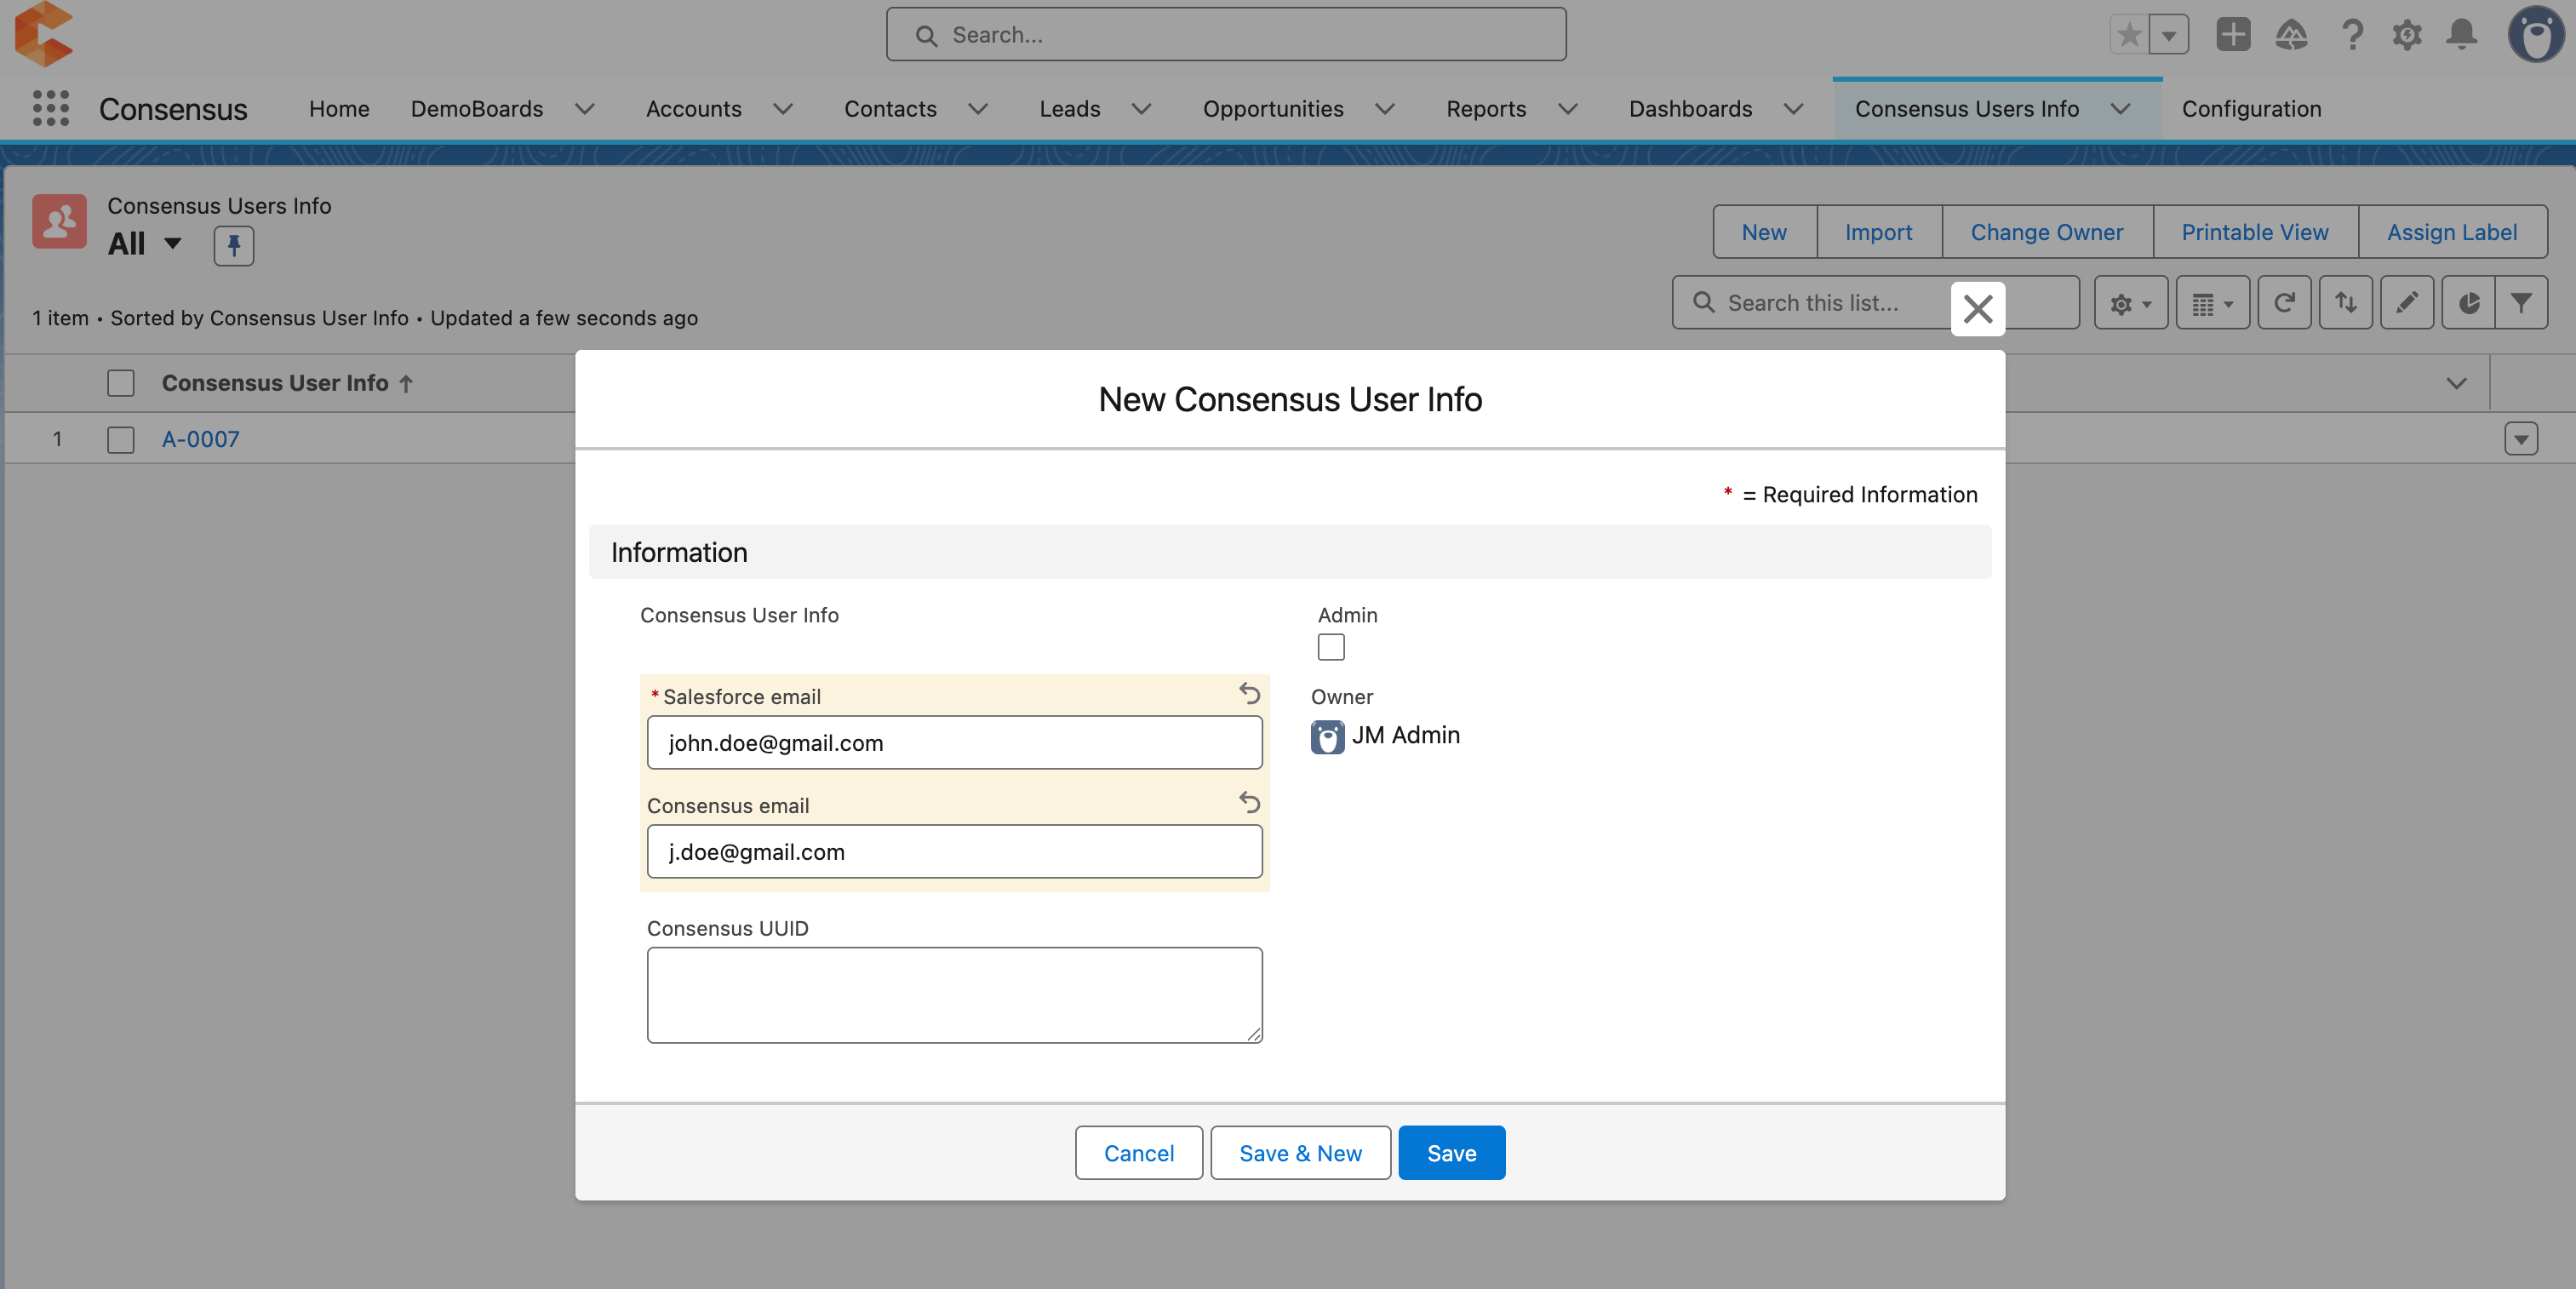Open the Accounts tab
The image size is (2576, 1289).
pyautogui.click(x=694, y=109)
